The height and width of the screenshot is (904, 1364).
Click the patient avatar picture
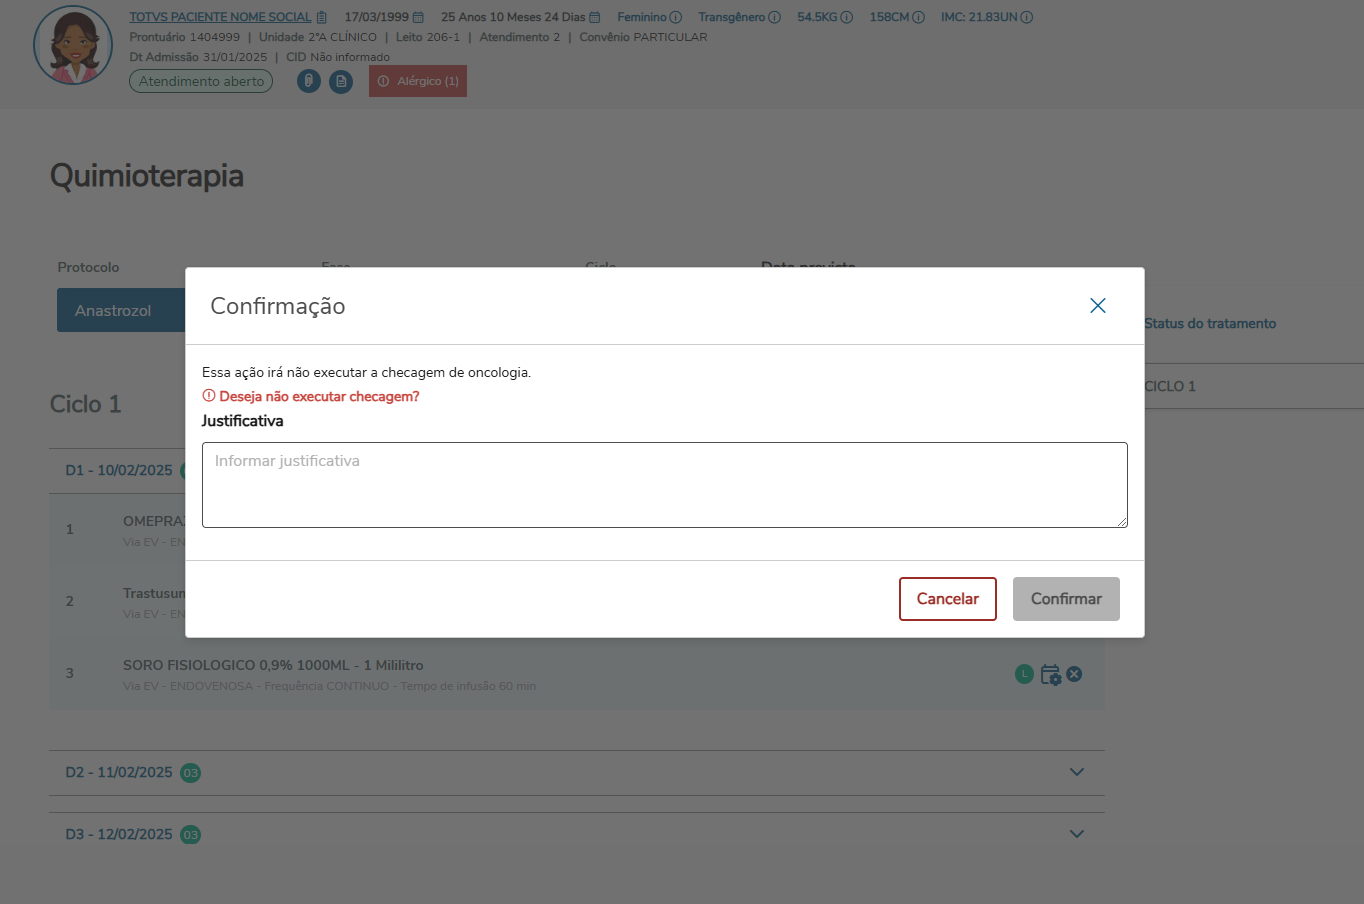coord(73,46)
